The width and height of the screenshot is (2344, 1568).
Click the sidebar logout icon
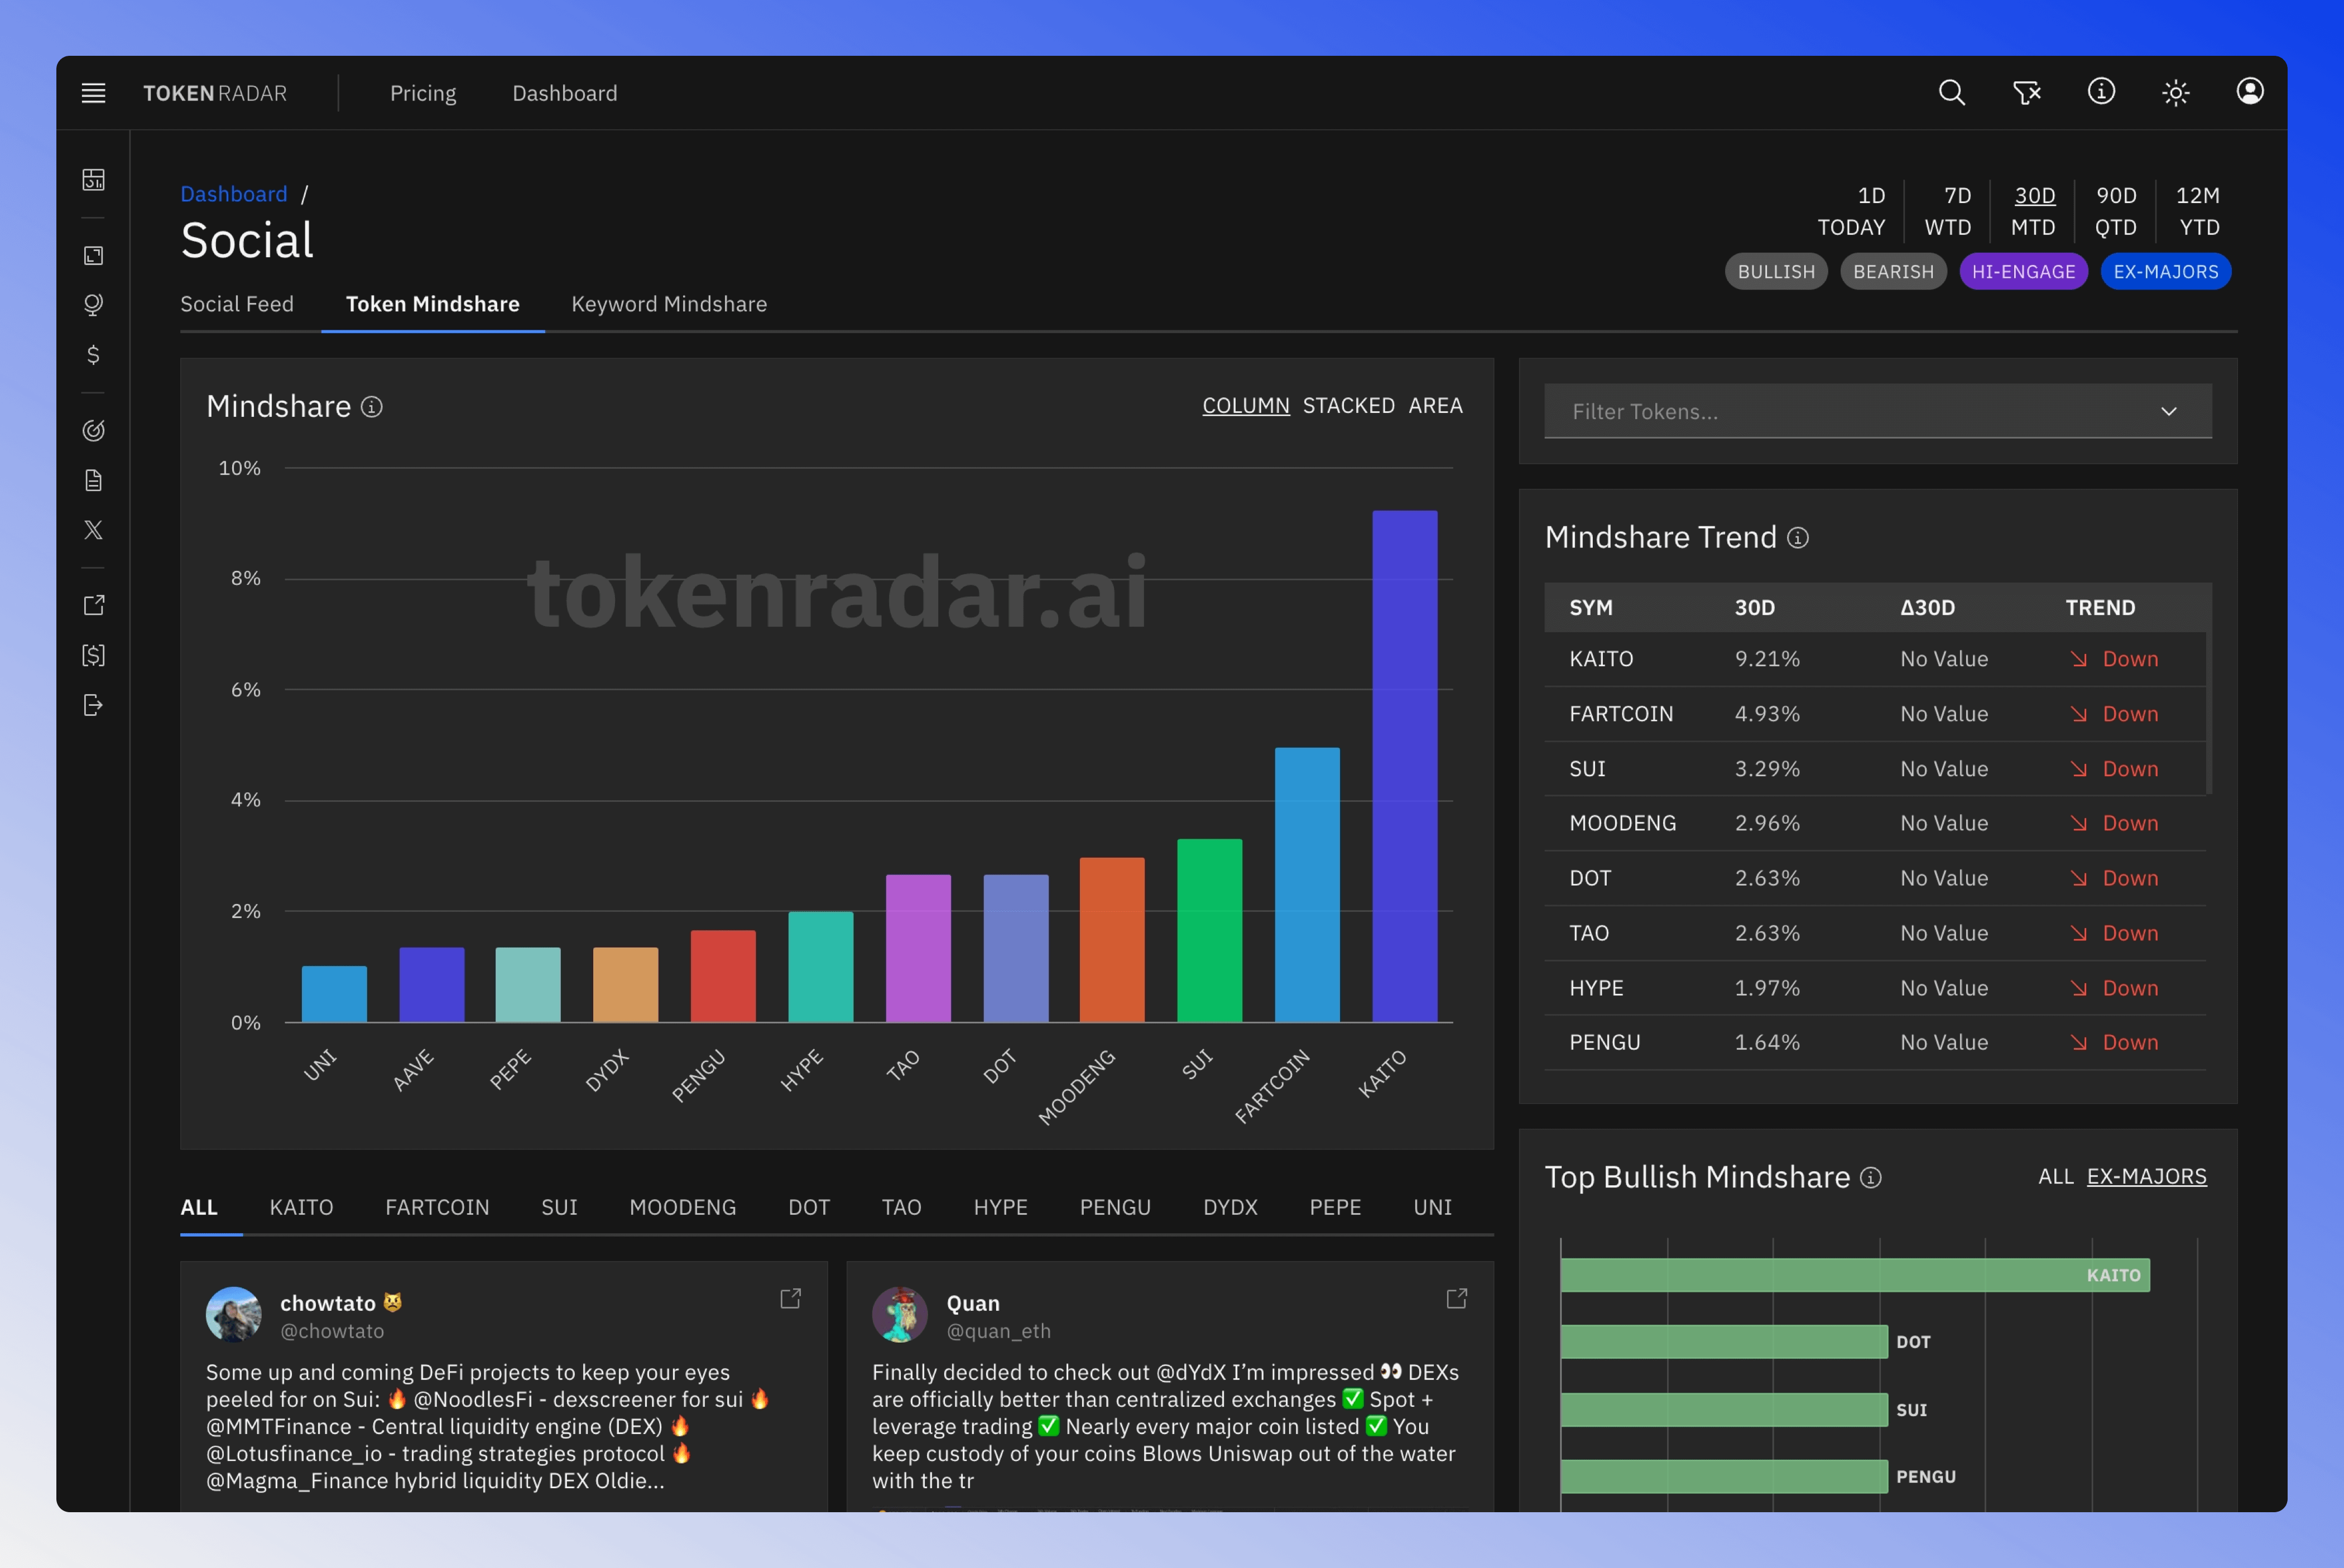93,705
